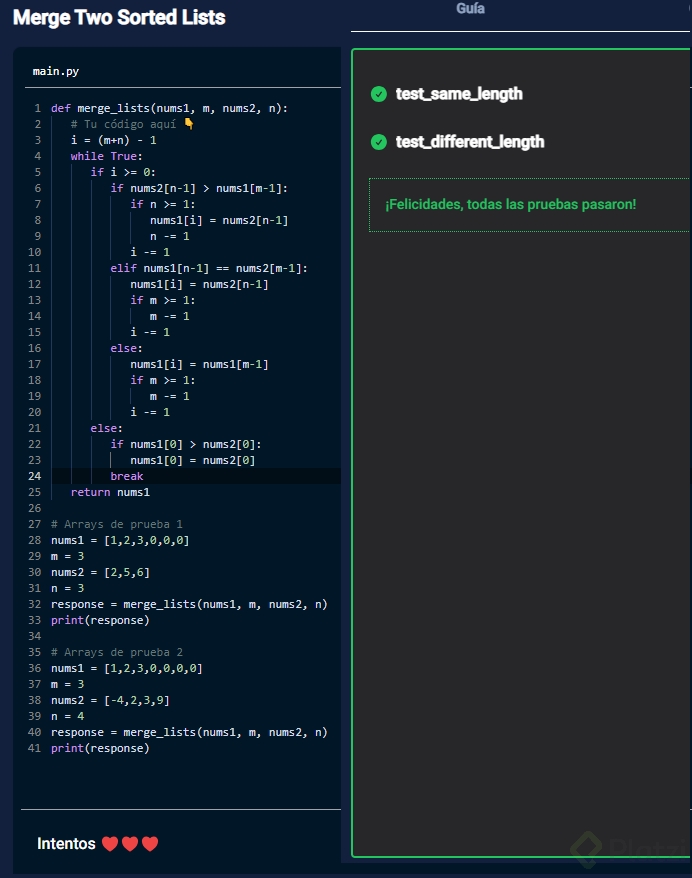Click the middle red heart in Intentos
Image resolution: width=692 pixels, height=878 pixels.
click(130, 844)
